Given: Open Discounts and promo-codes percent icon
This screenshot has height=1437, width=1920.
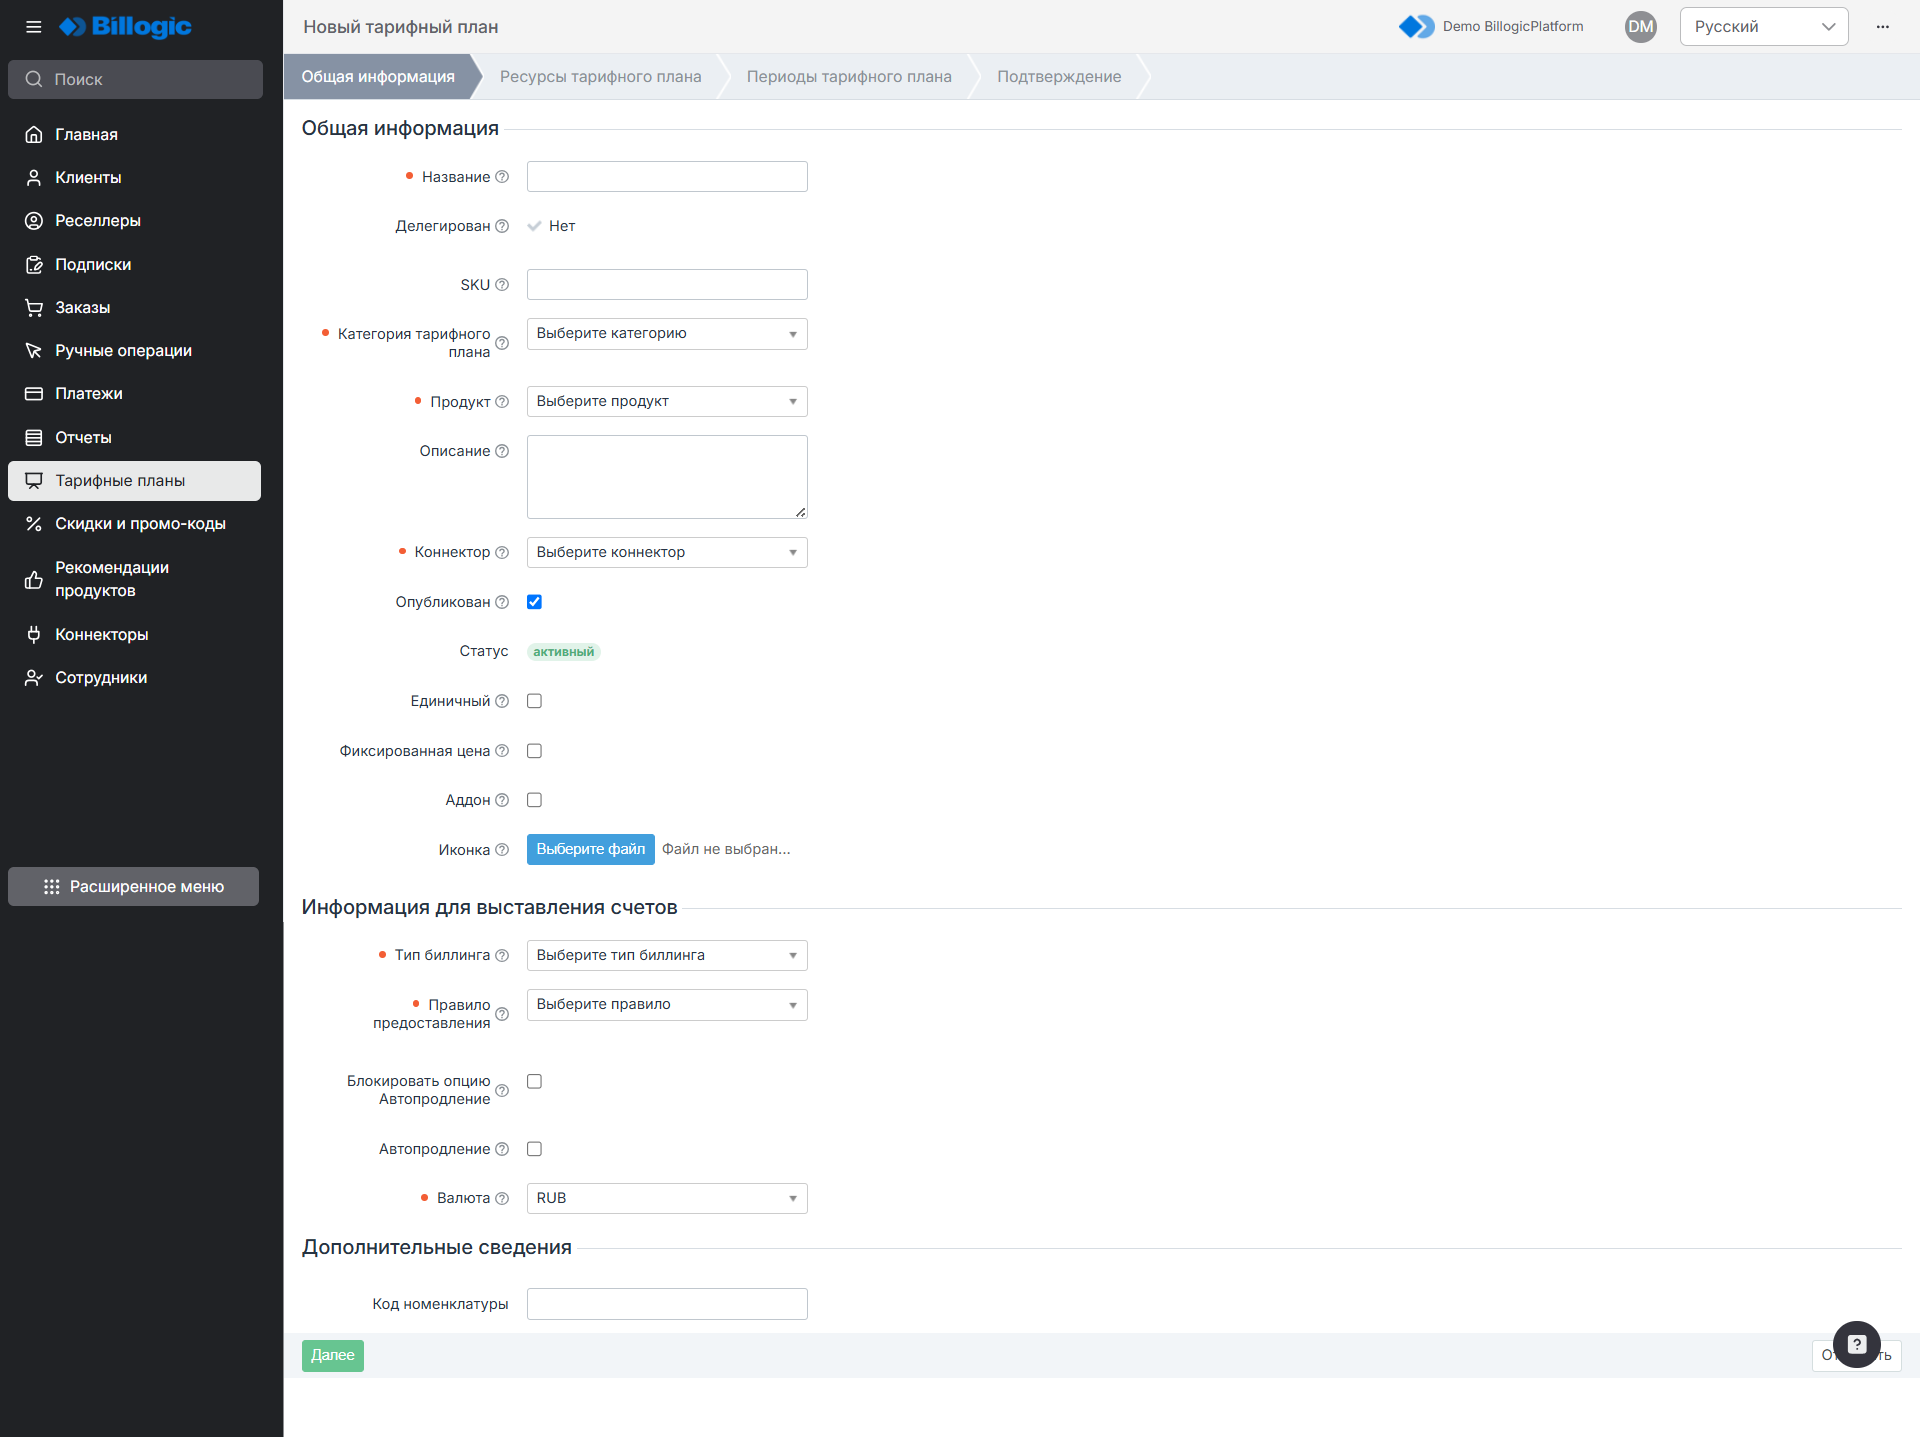Looking at the screenshot, I should [x=34, y=524].
